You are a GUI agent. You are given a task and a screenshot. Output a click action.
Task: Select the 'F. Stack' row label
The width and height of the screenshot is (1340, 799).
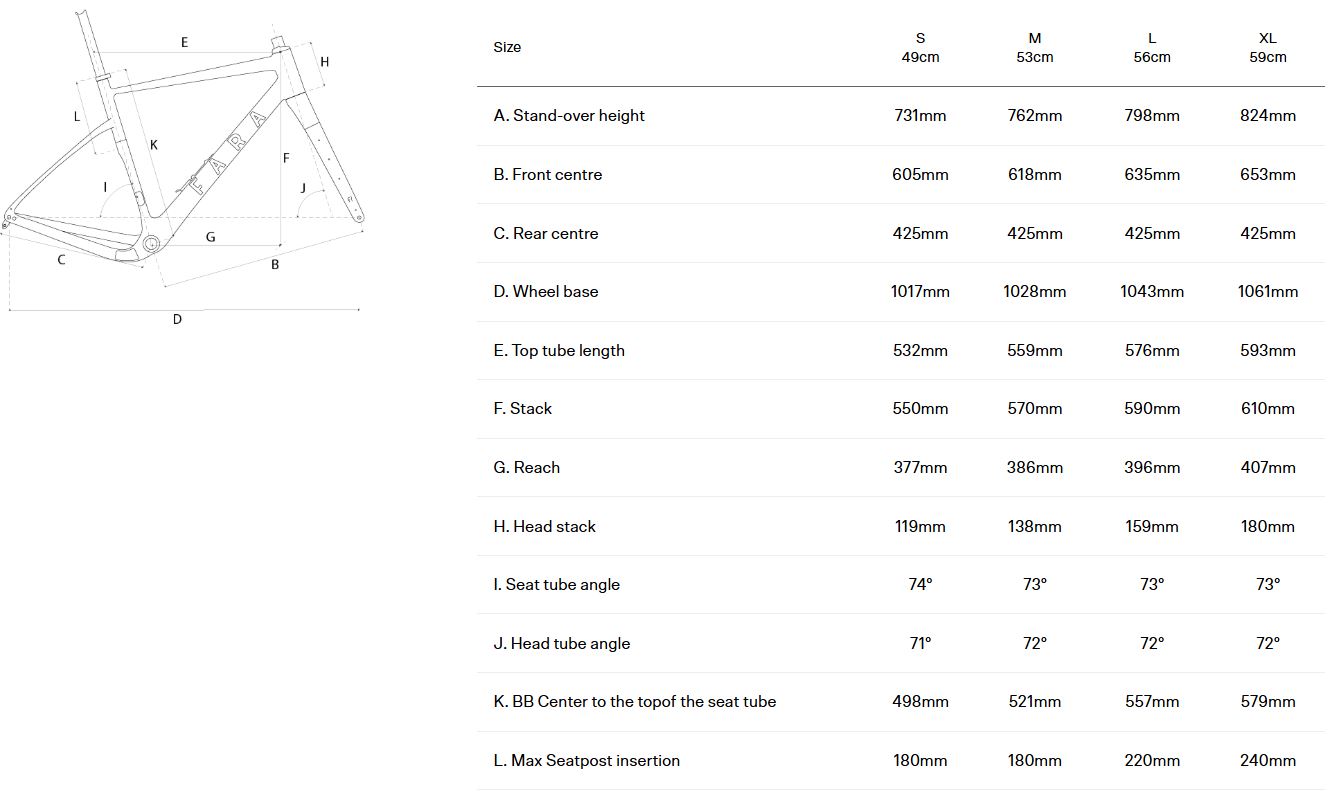(x=522, y=409)
